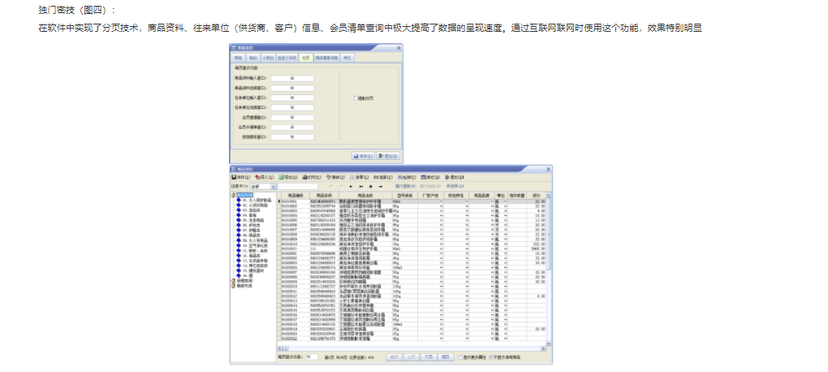The height and width of the screenshot is (372, 828).
Task: Open the first tab in options dialog
Action: pyautogui.click(x=239, y=58)
